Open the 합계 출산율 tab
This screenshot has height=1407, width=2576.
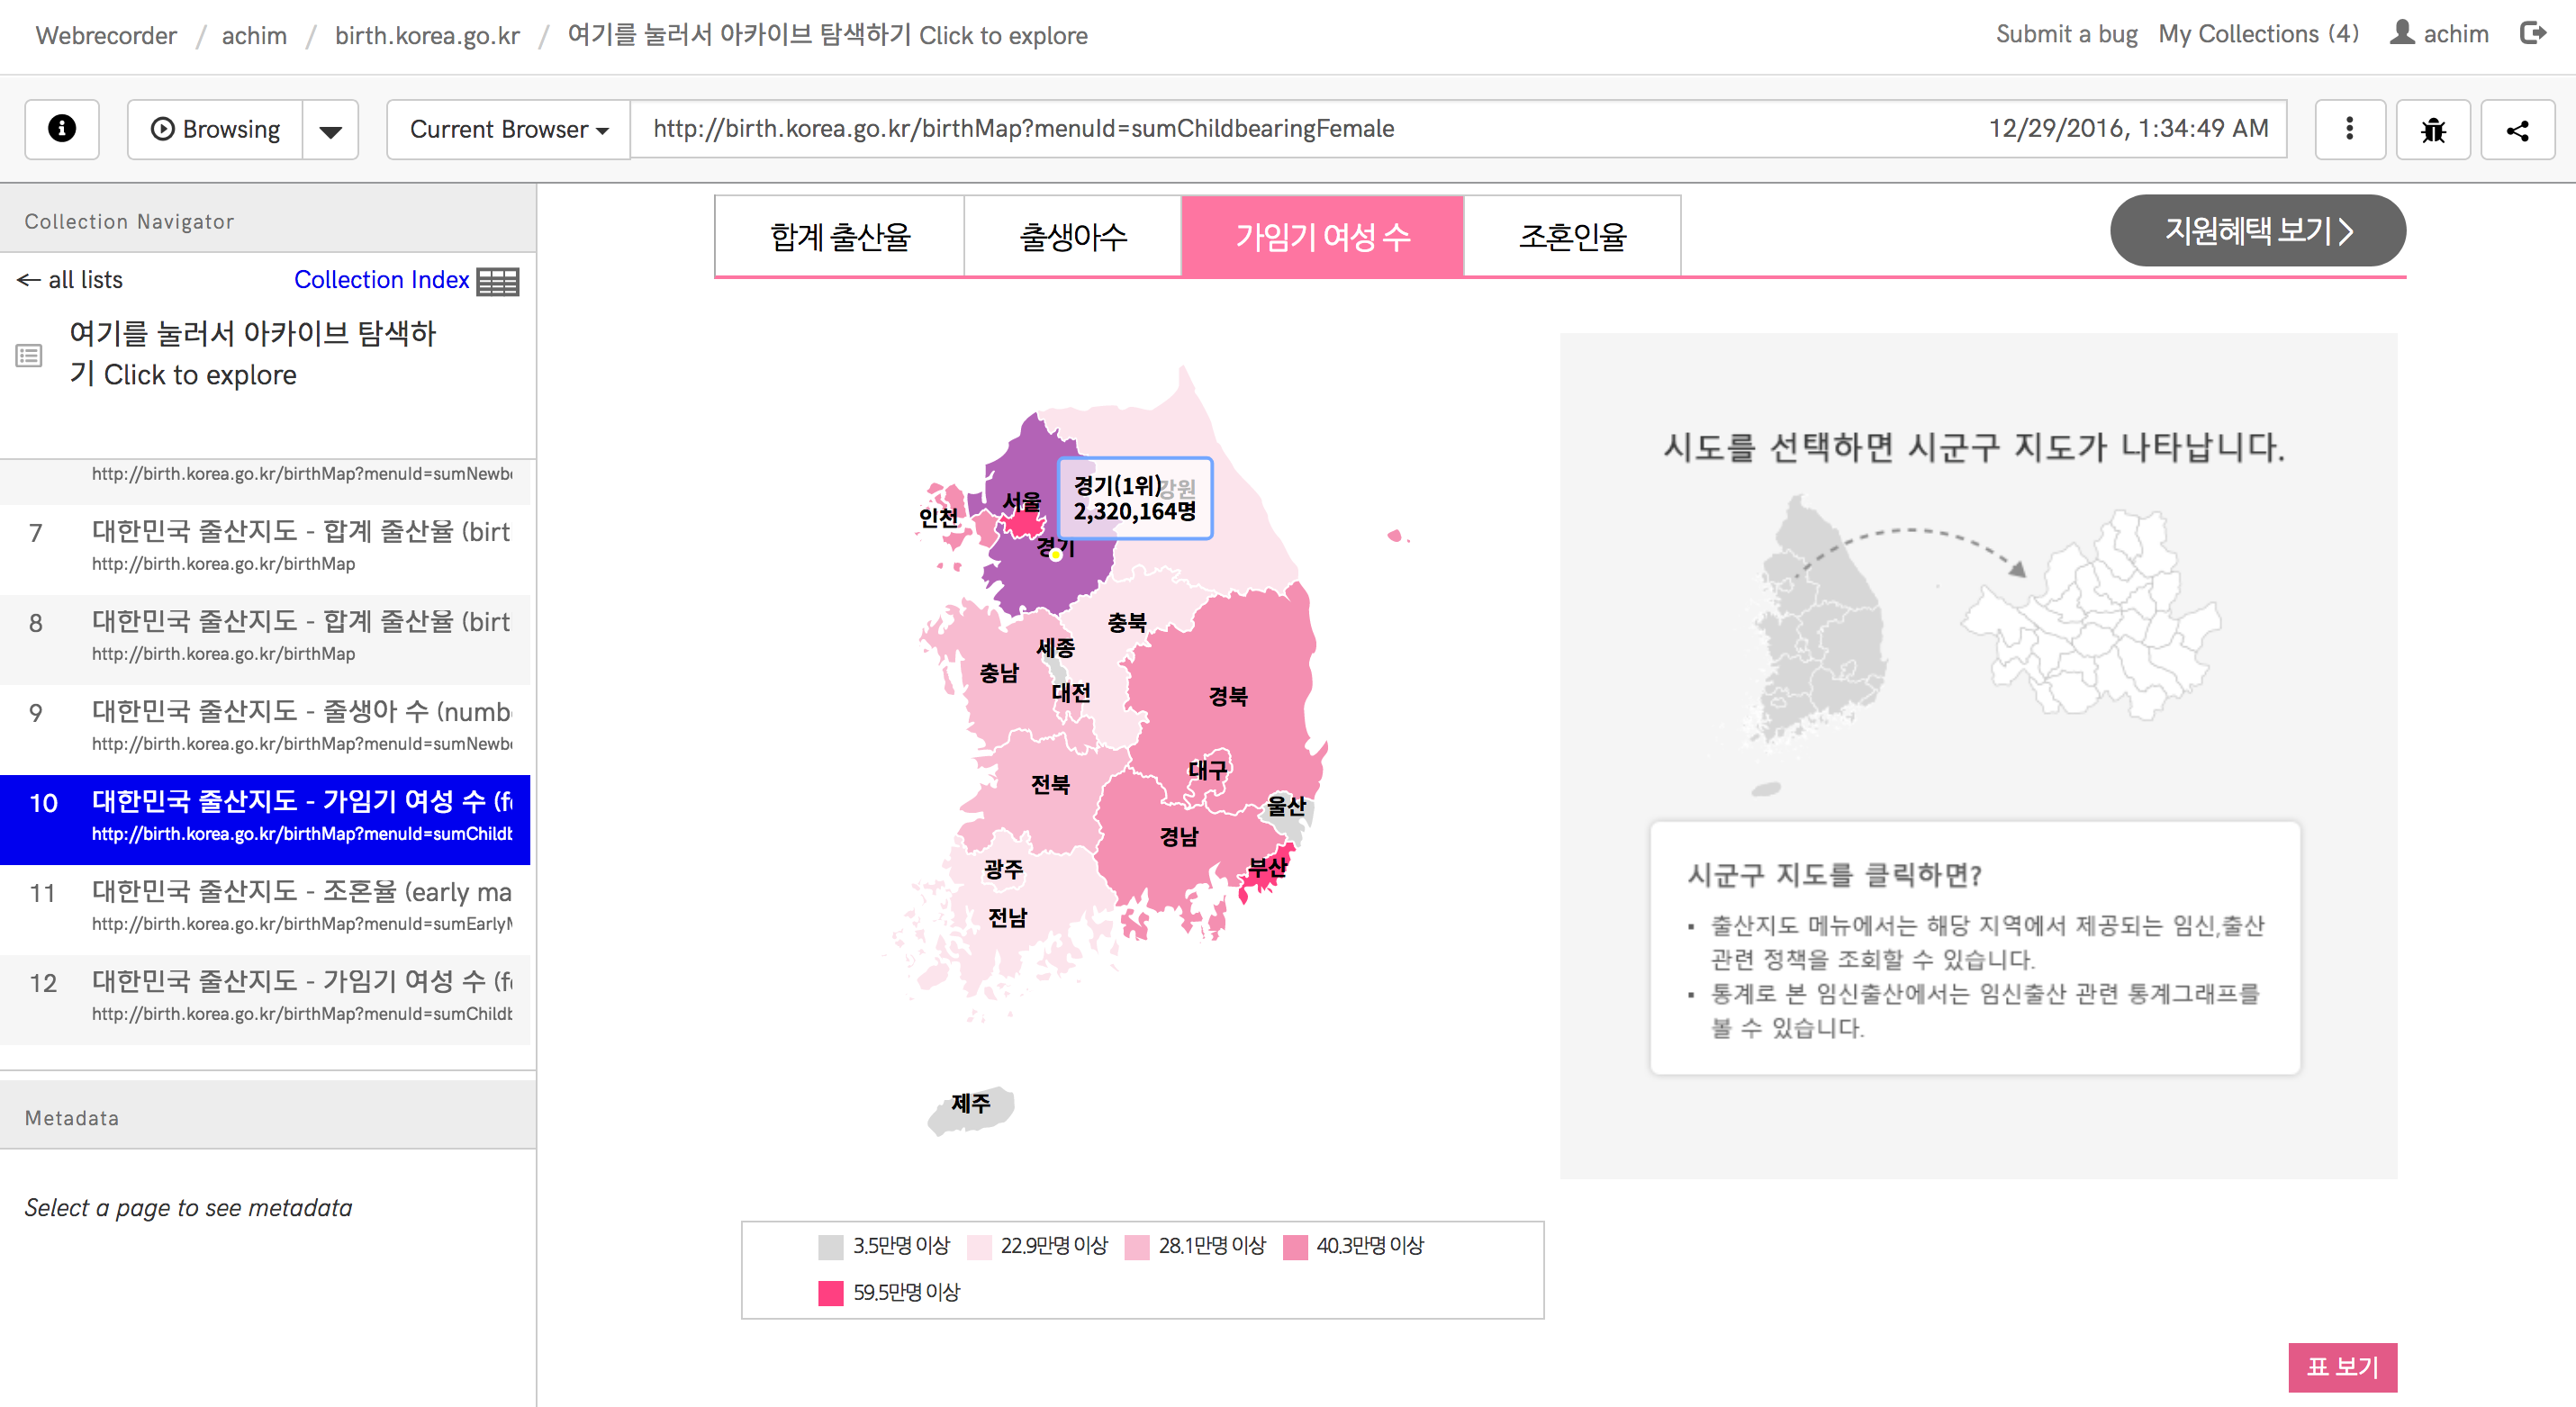[839, 236]
